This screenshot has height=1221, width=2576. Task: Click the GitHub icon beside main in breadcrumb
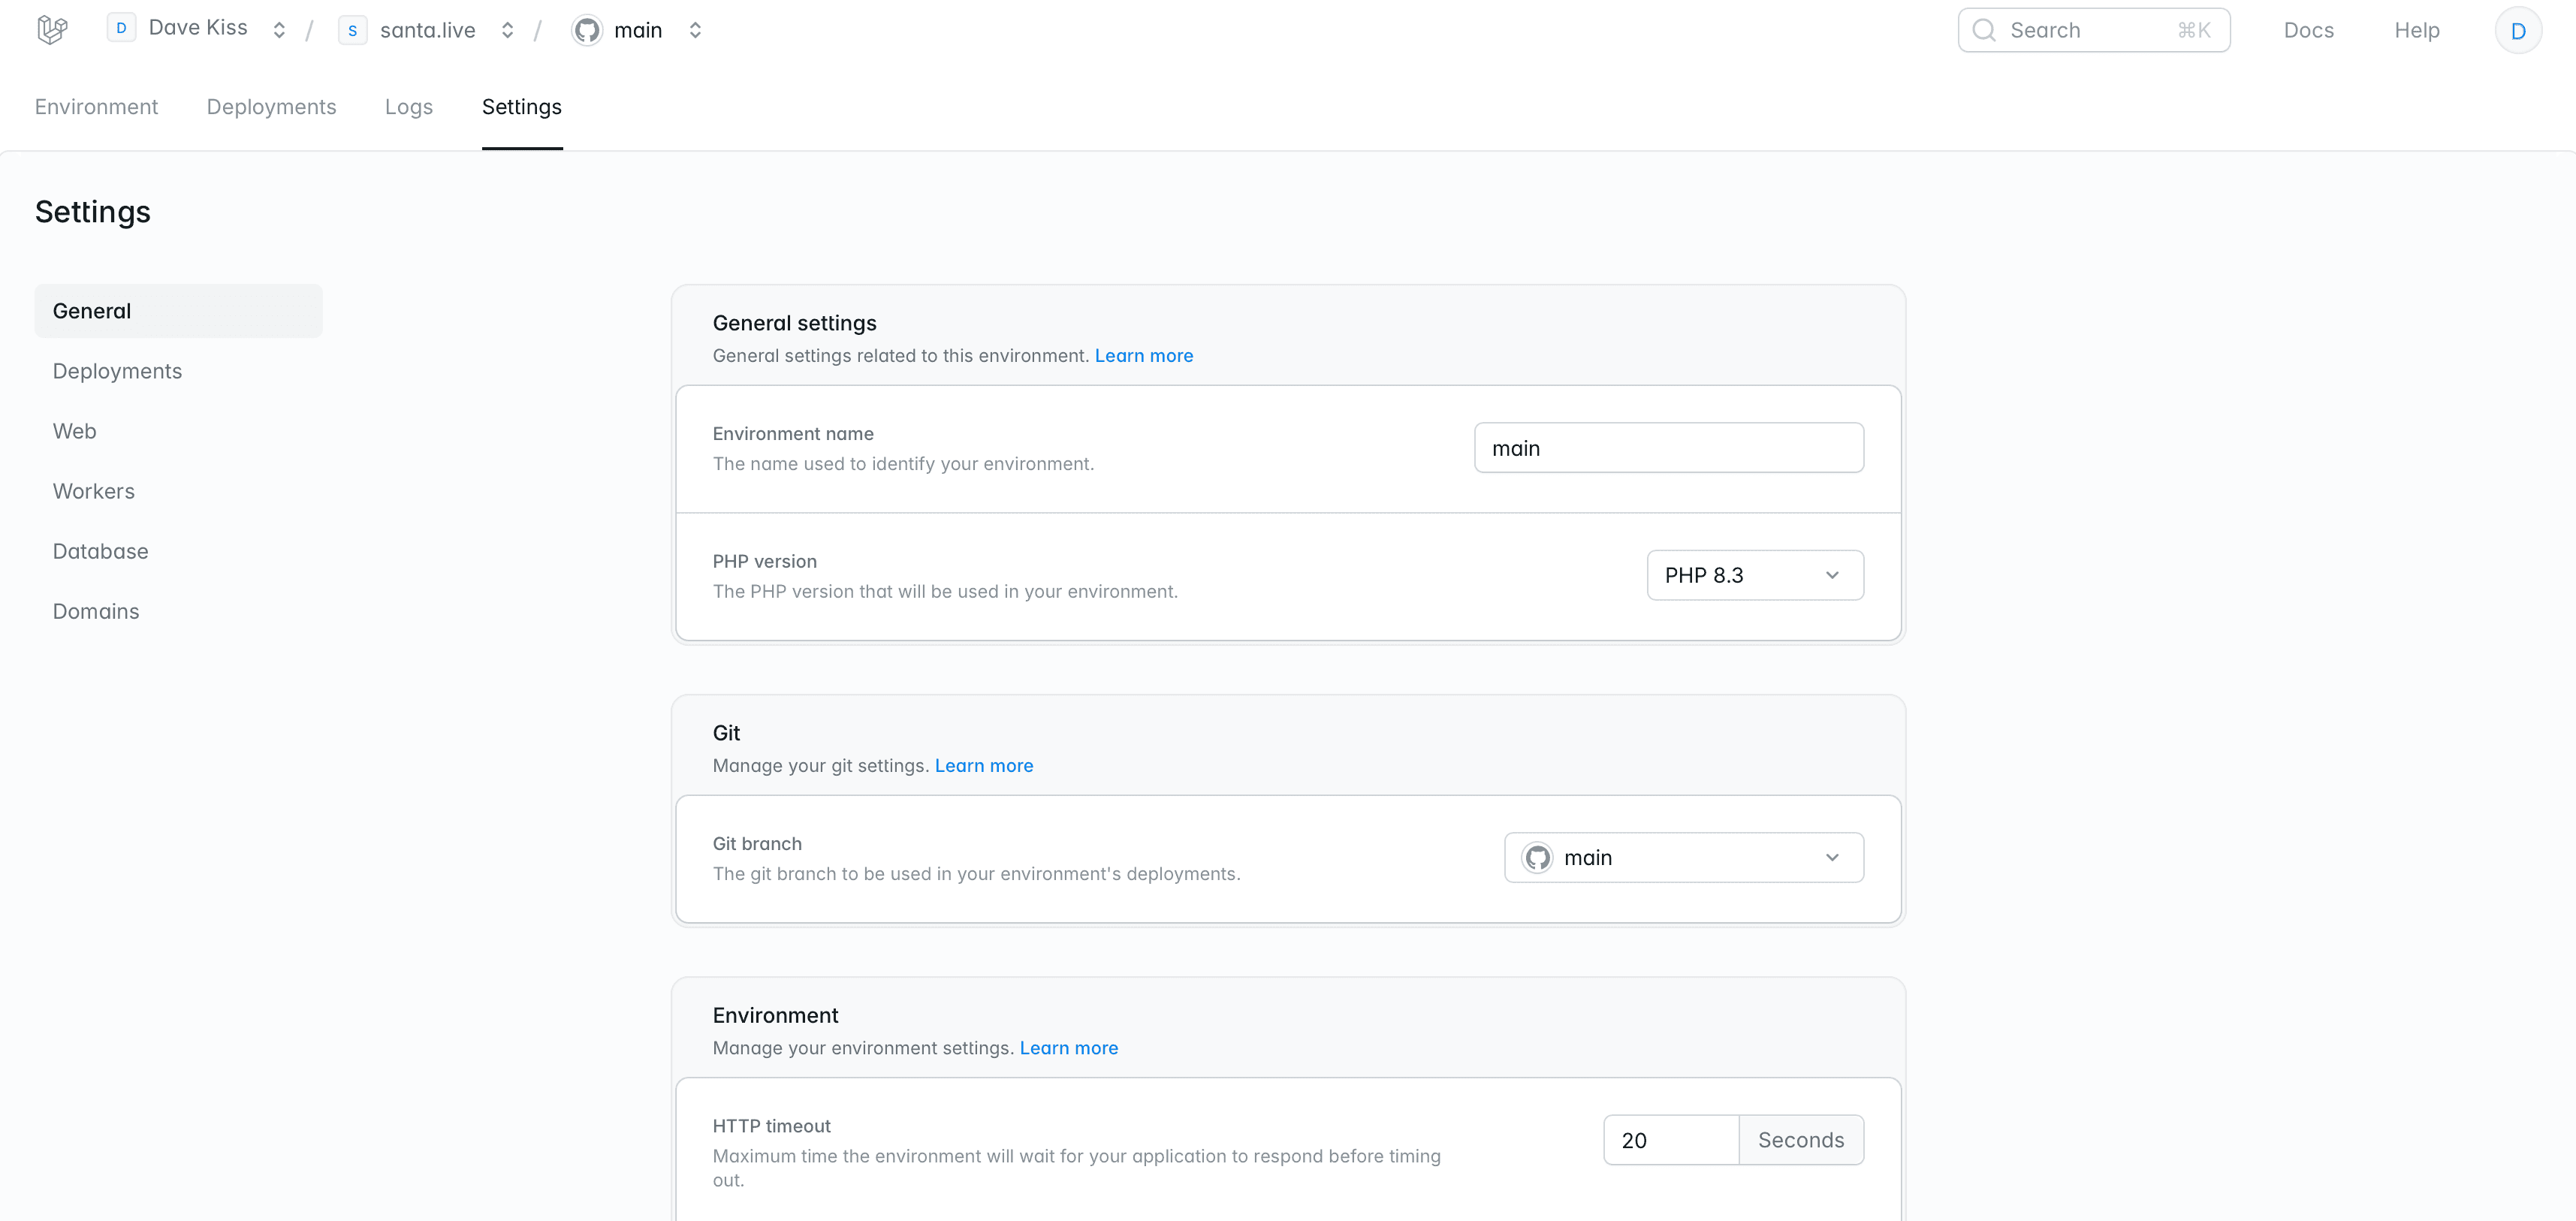coord(587,30)
